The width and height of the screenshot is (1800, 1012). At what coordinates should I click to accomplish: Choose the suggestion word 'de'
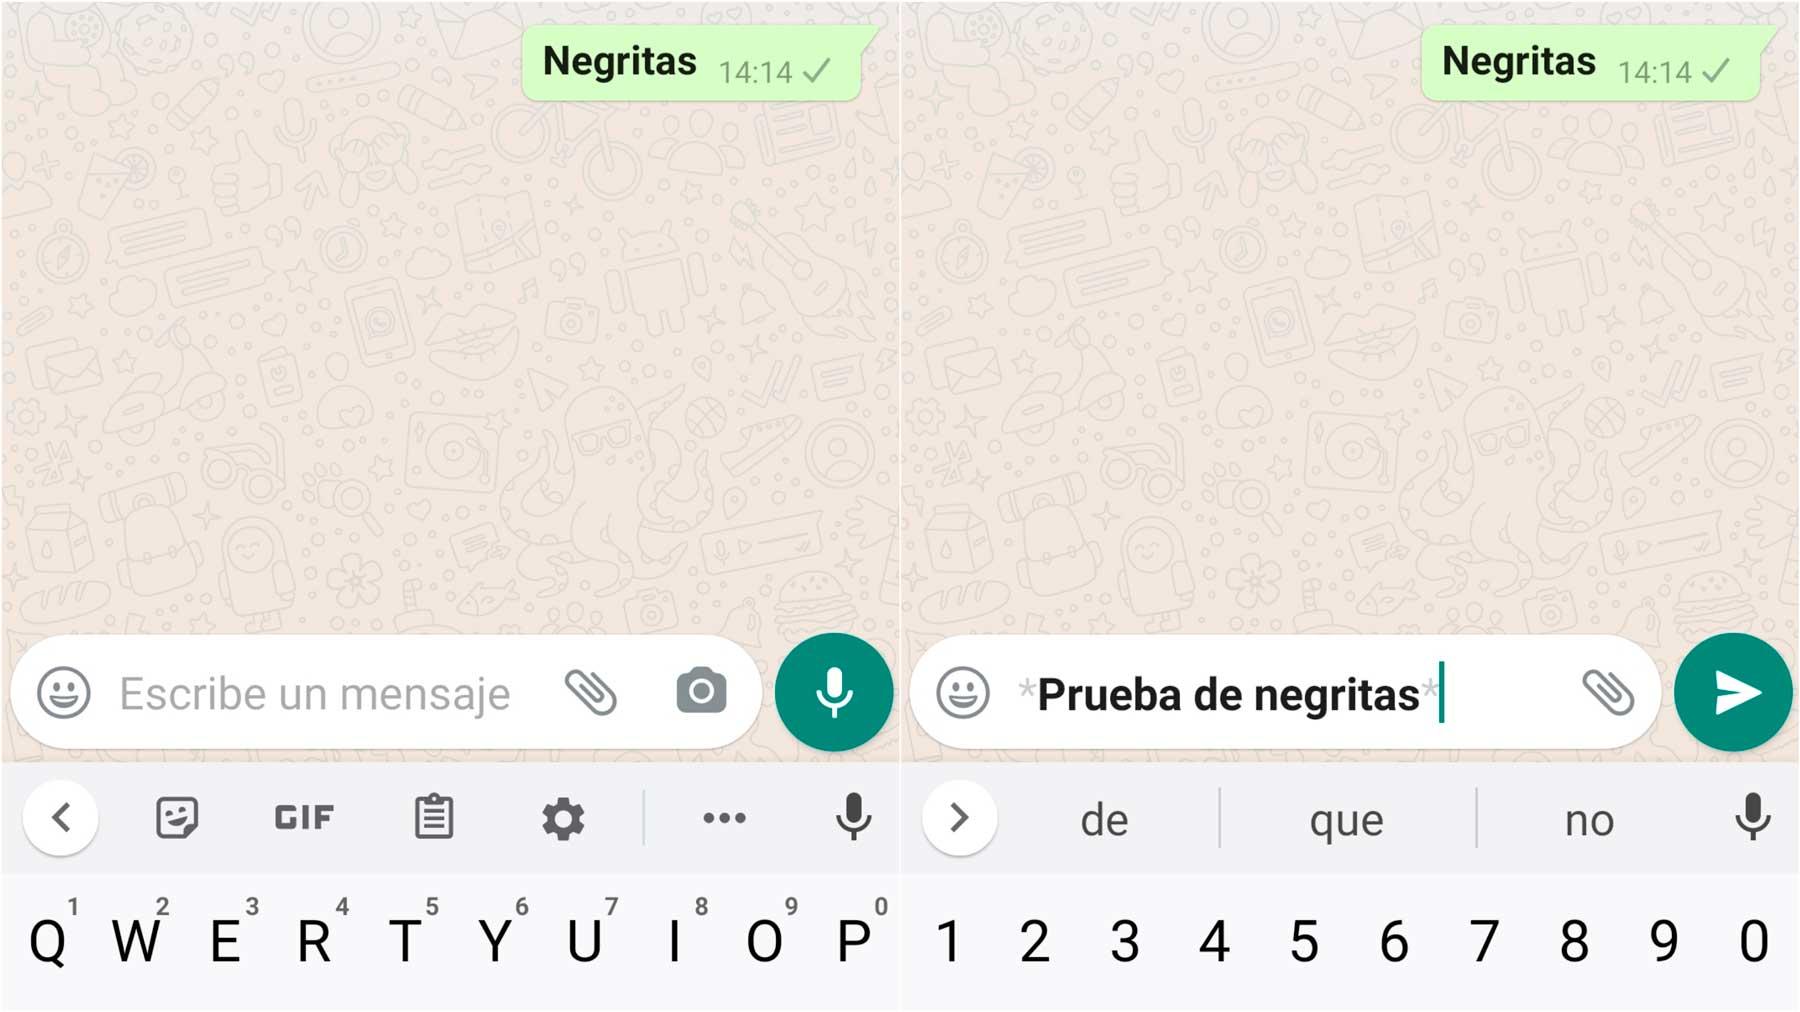click(x=1104, y=820)
